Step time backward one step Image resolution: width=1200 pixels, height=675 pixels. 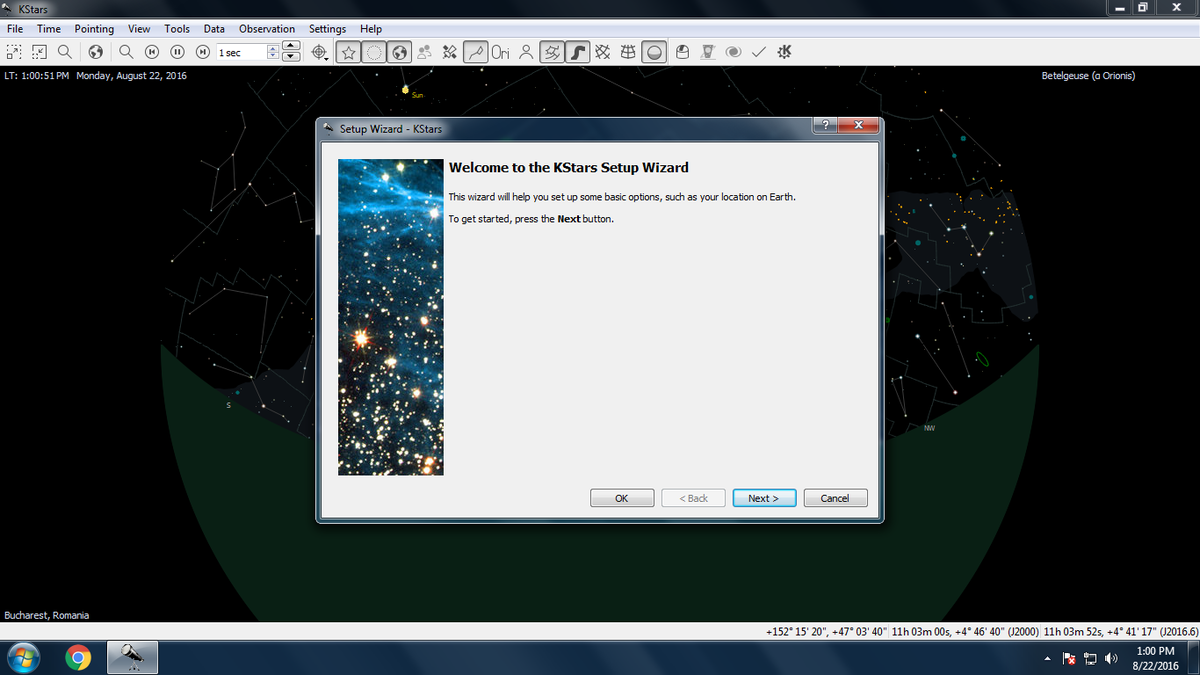[x=152, y=52]
